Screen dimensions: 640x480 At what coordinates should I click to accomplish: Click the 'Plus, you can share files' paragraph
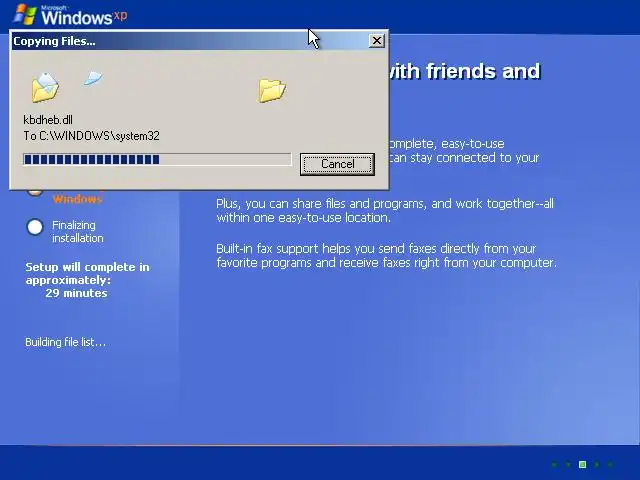coord(385,210)
